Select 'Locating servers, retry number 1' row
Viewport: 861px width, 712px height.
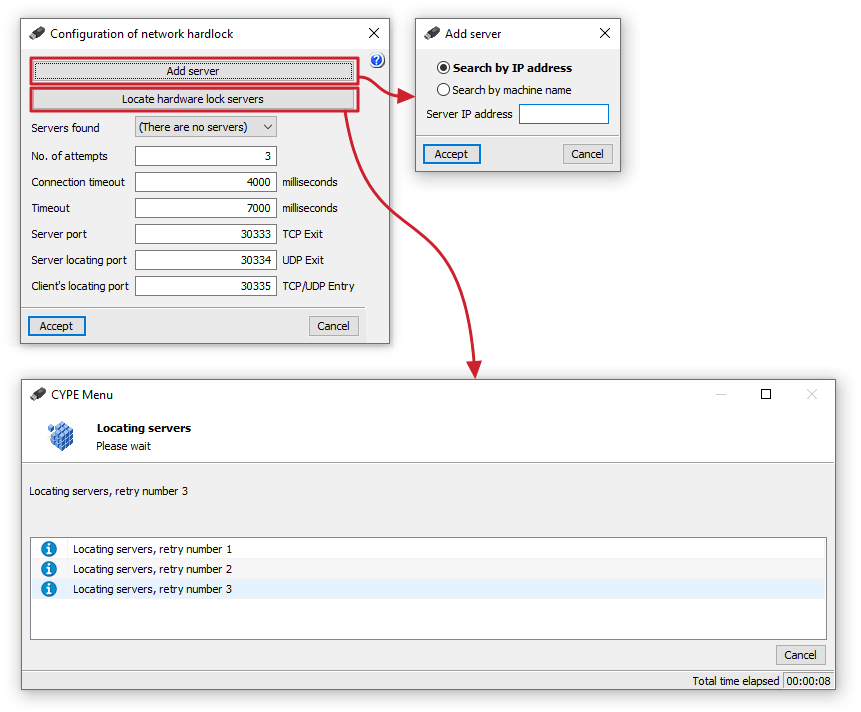tap(428, 549)
